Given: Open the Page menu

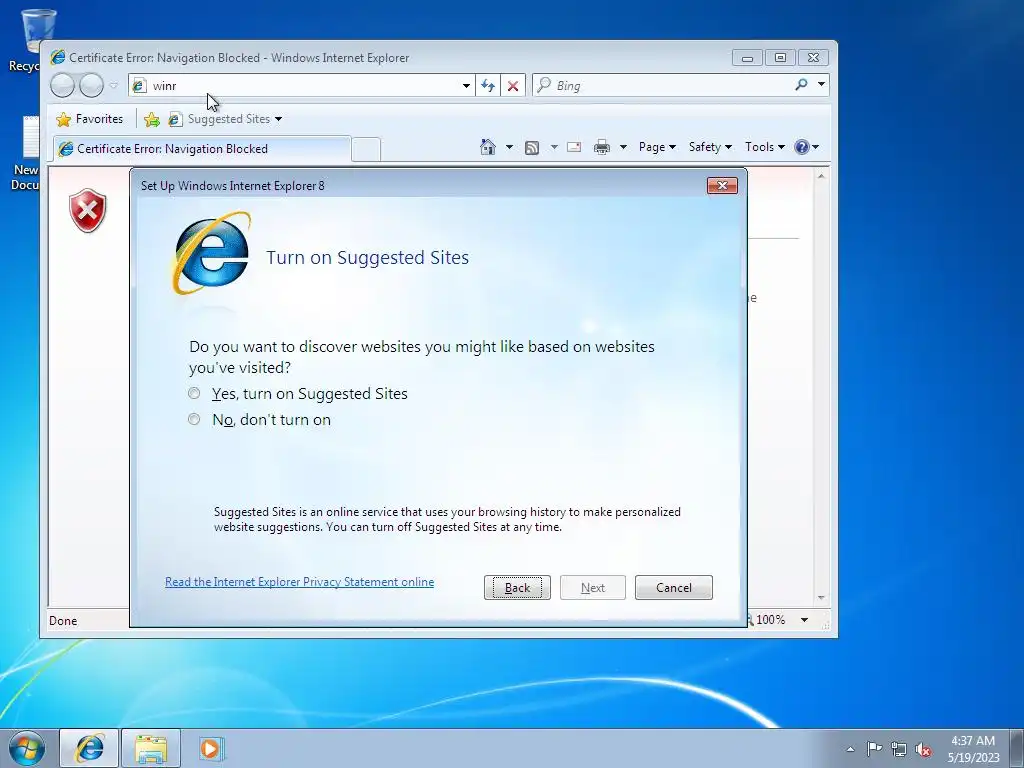Looking at the screenshot, I should tap(657, 147).
